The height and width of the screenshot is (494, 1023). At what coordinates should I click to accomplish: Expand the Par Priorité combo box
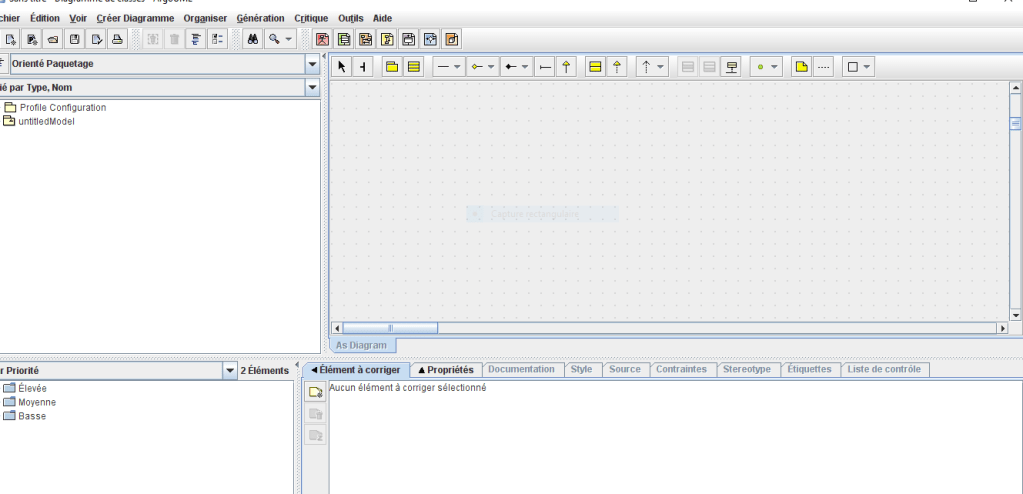(230, 370)
